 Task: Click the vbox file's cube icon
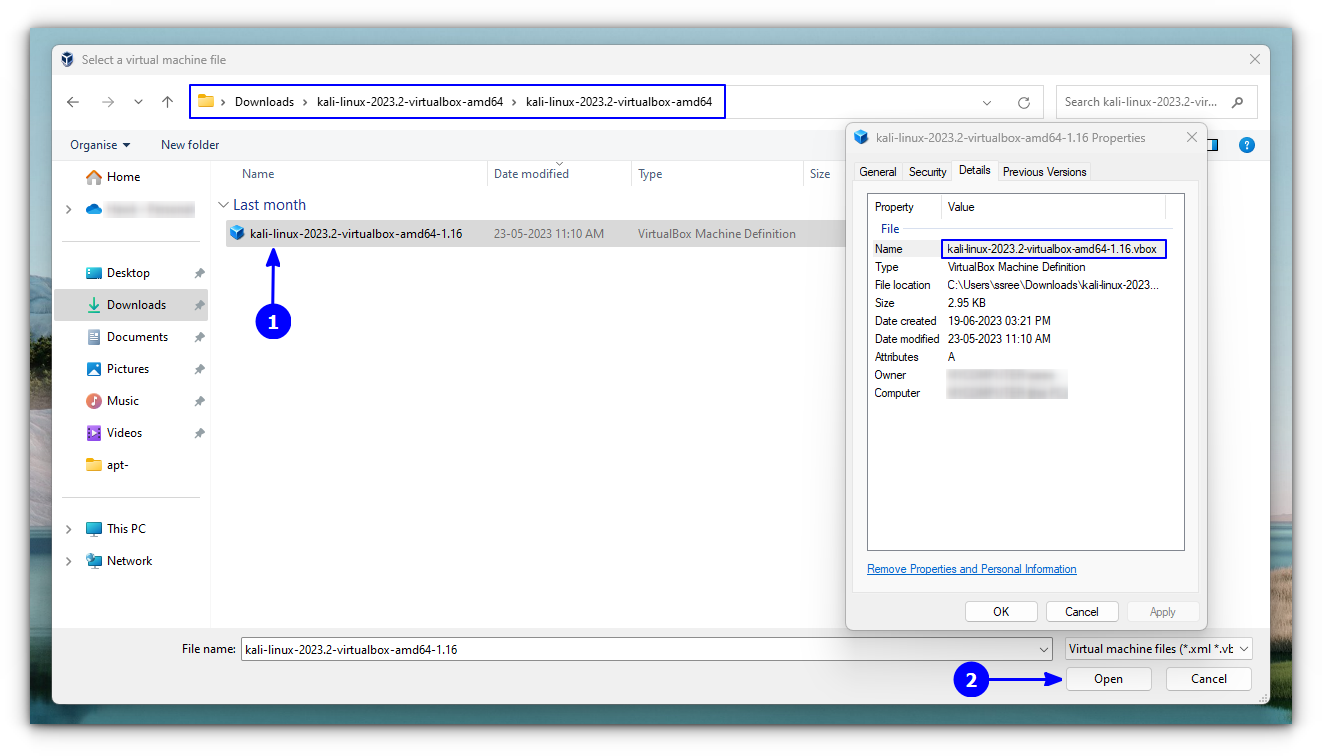(237, 234)
